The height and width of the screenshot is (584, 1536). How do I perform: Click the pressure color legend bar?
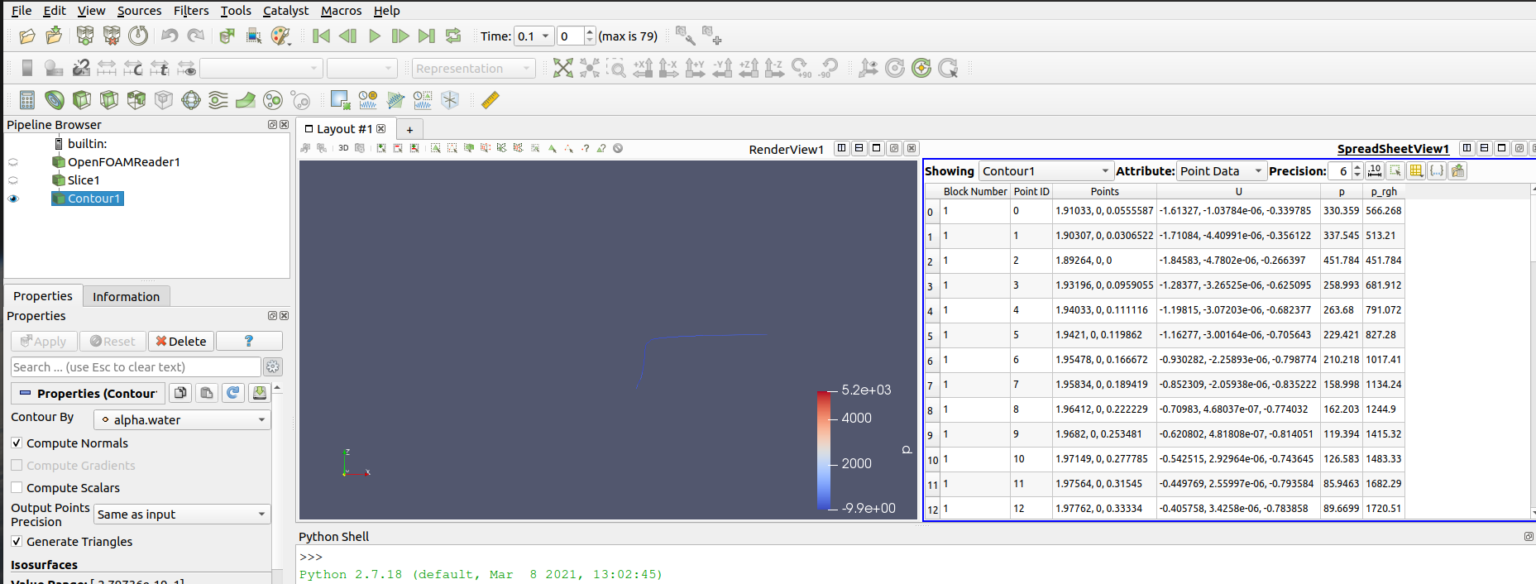[x=824, y=450]
